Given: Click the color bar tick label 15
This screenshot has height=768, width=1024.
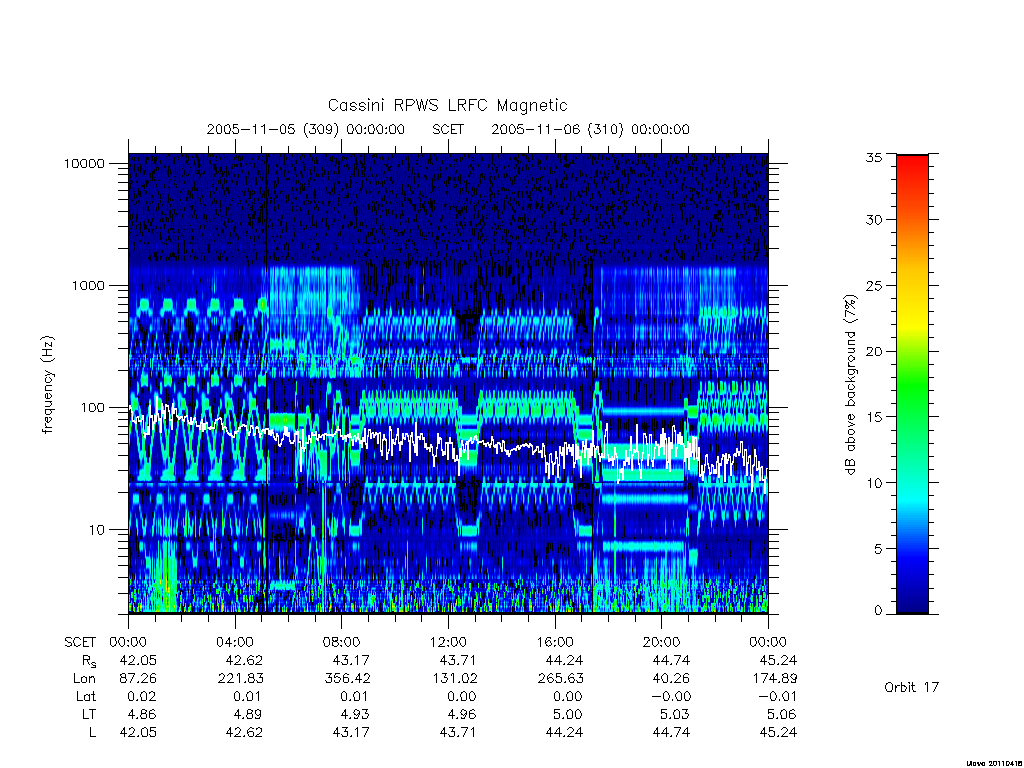Looking at the screenshot, I should pos(874,417).
